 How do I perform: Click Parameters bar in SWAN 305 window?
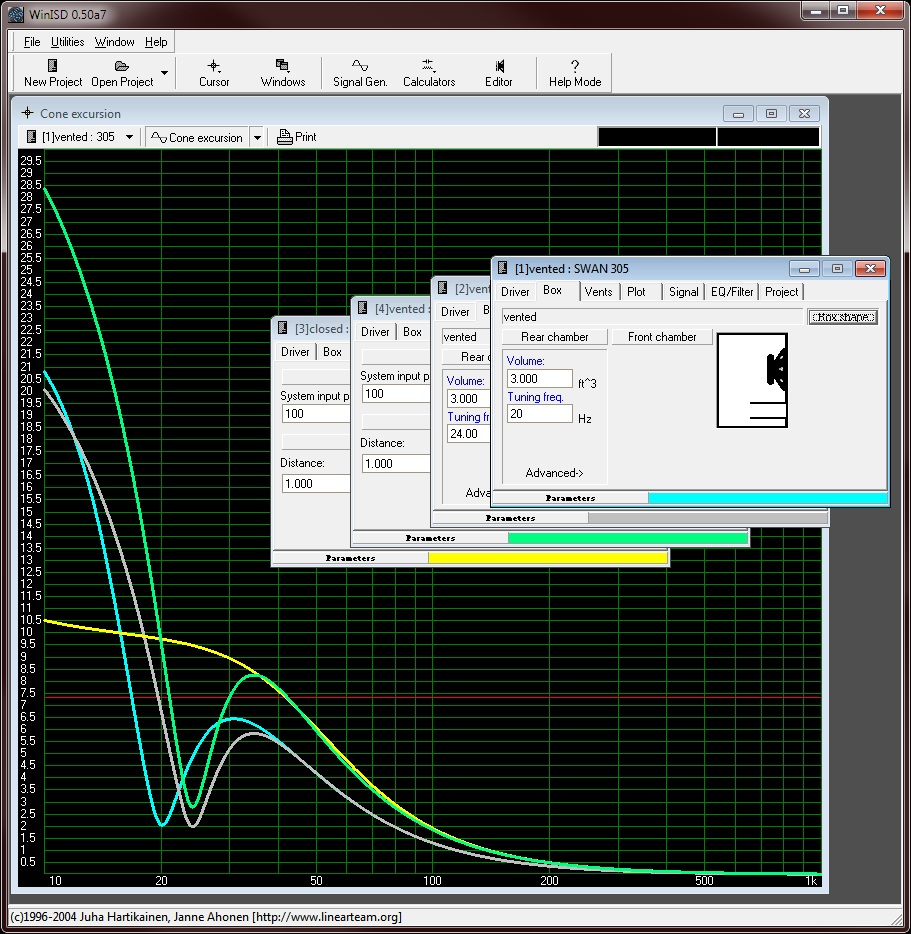click(x=570, y=498)
